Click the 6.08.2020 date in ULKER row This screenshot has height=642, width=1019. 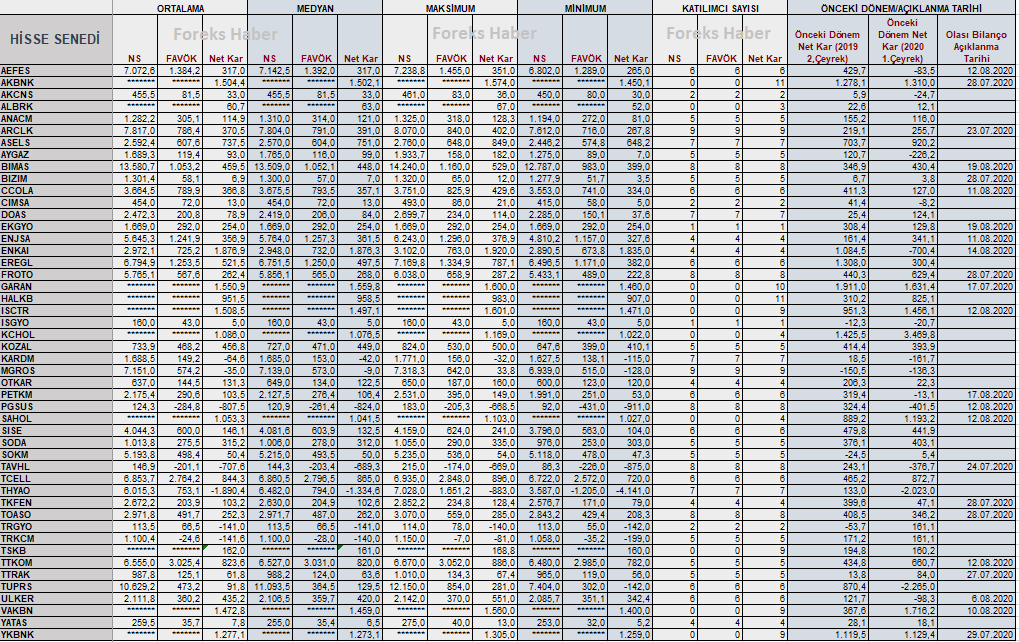[x=992, y=599]
